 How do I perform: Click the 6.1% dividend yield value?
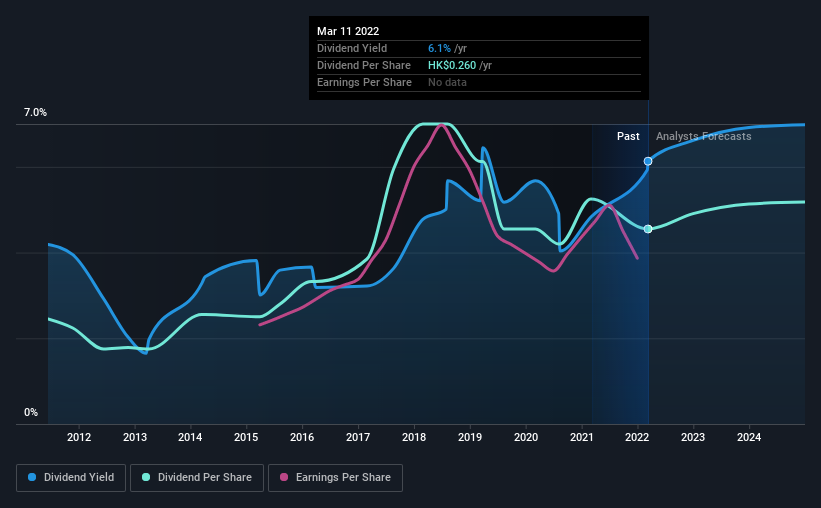[439, 48]
